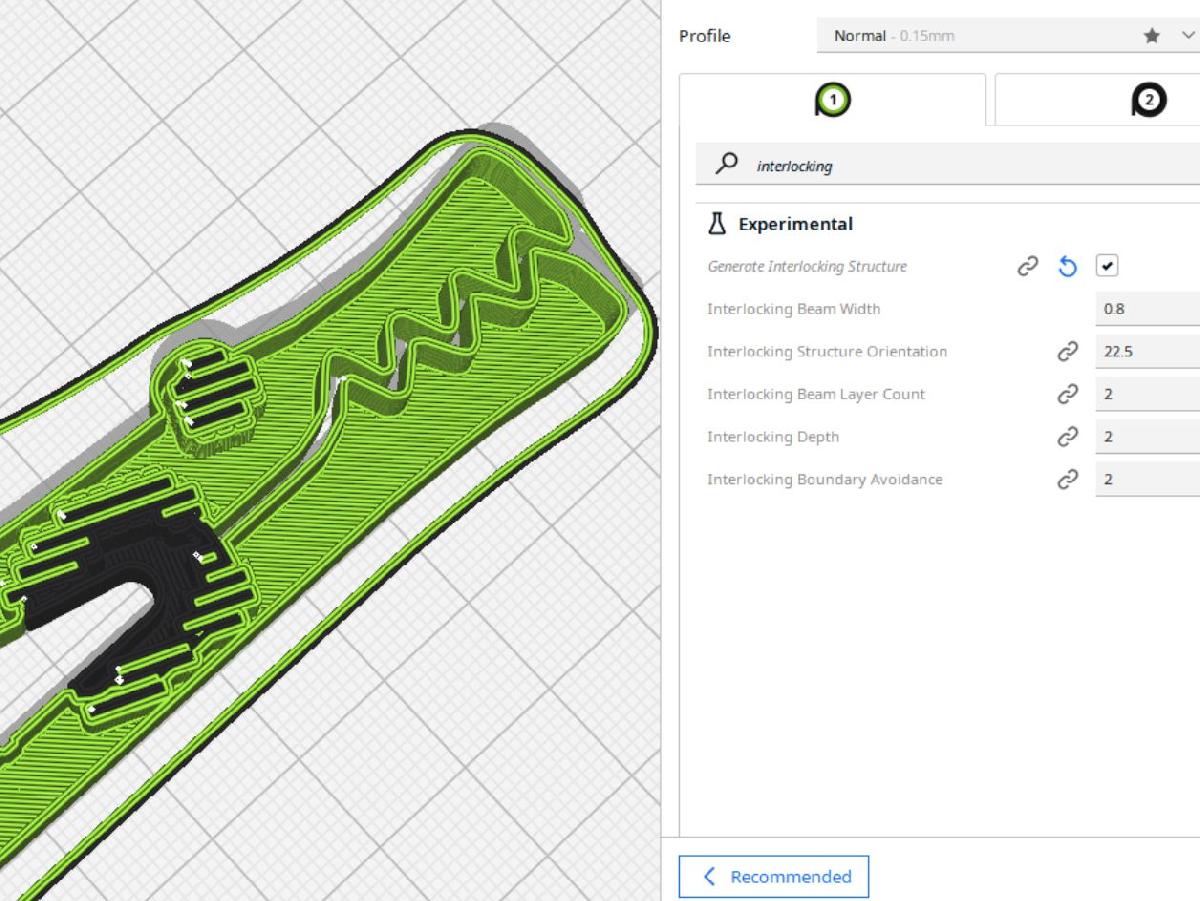Switch to the Extruder 1 tab
This screenshot has height=901, width=1200.
[x=833, y=98]
